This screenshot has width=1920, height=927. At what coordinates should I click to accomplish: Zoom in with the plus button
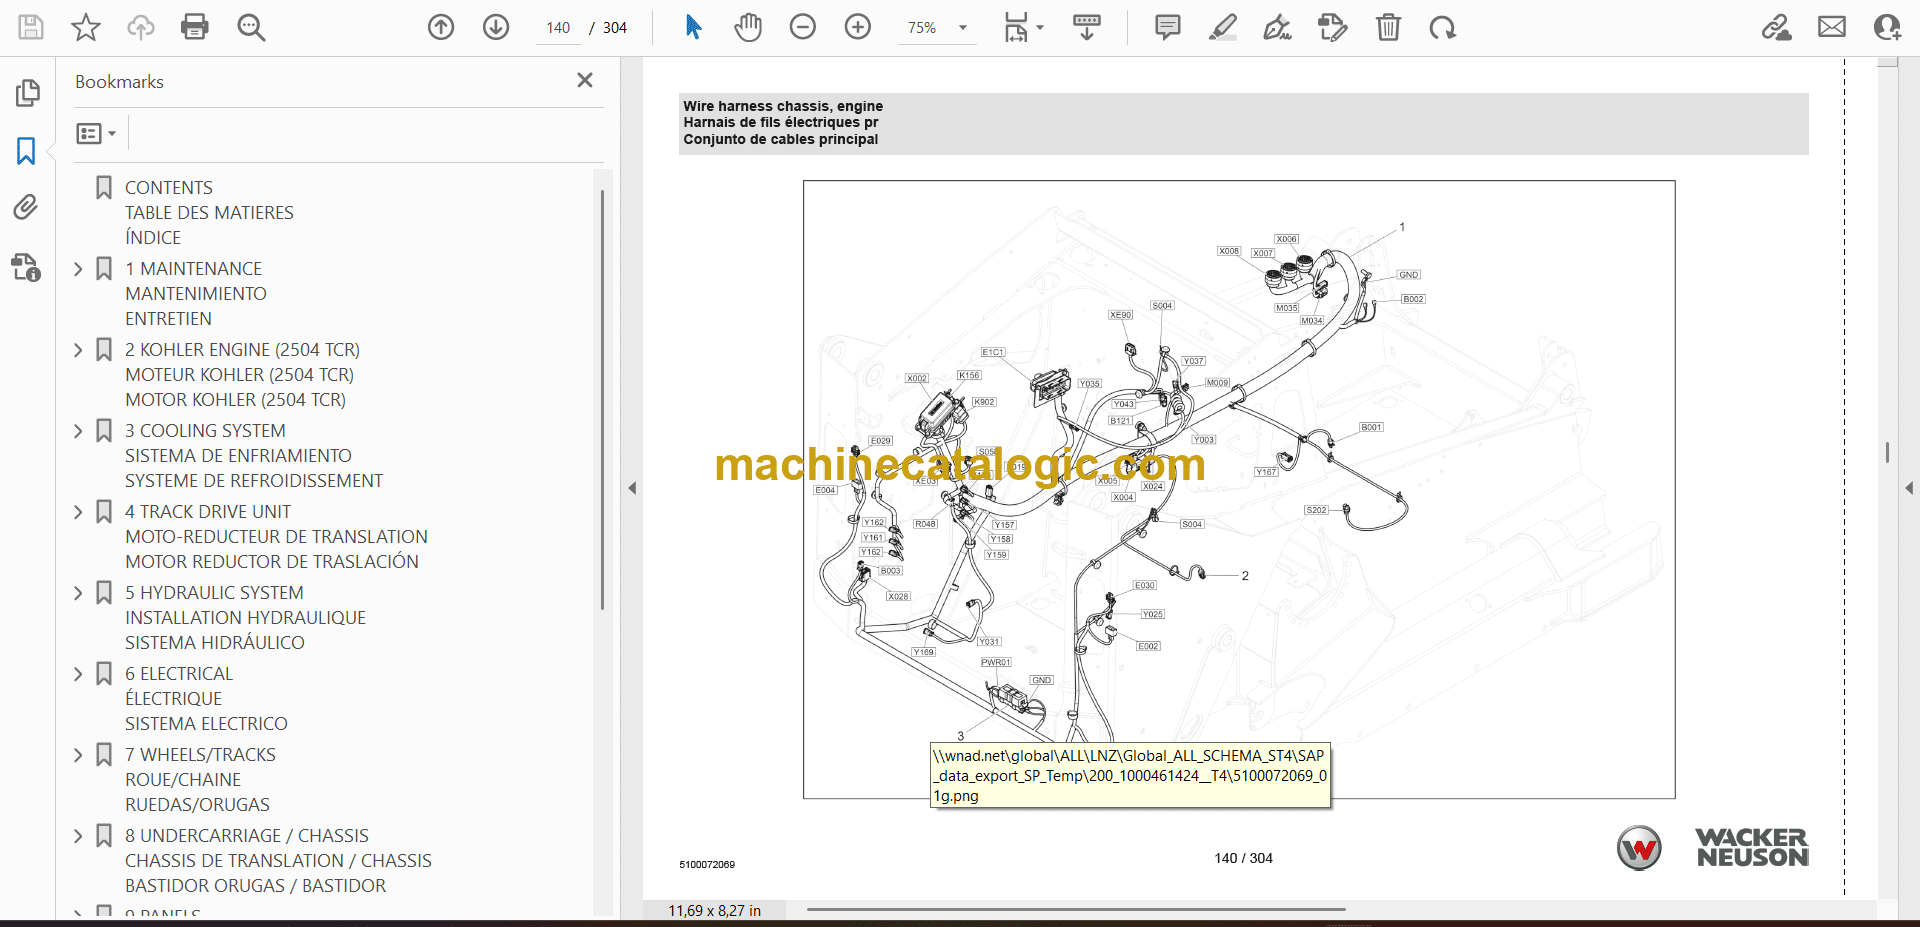(x=858, y=27)
